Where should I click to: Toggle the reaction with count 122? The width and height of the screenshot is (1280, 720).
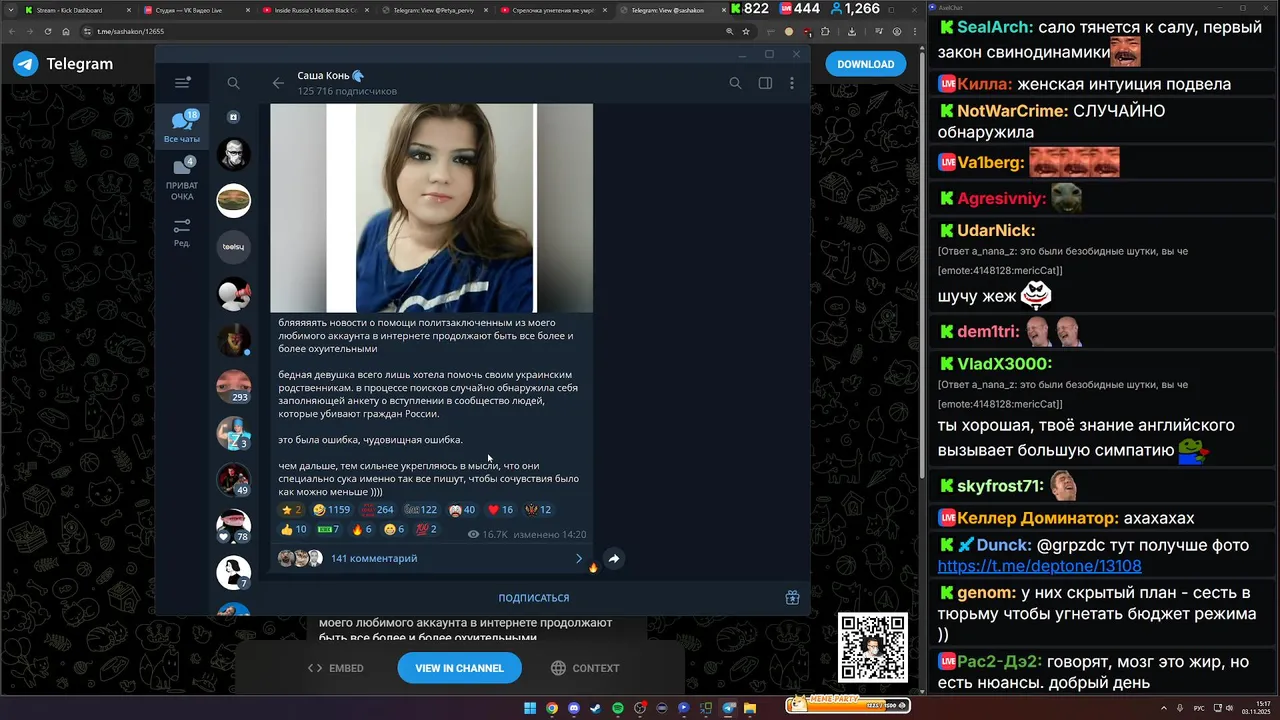(421, 510)
